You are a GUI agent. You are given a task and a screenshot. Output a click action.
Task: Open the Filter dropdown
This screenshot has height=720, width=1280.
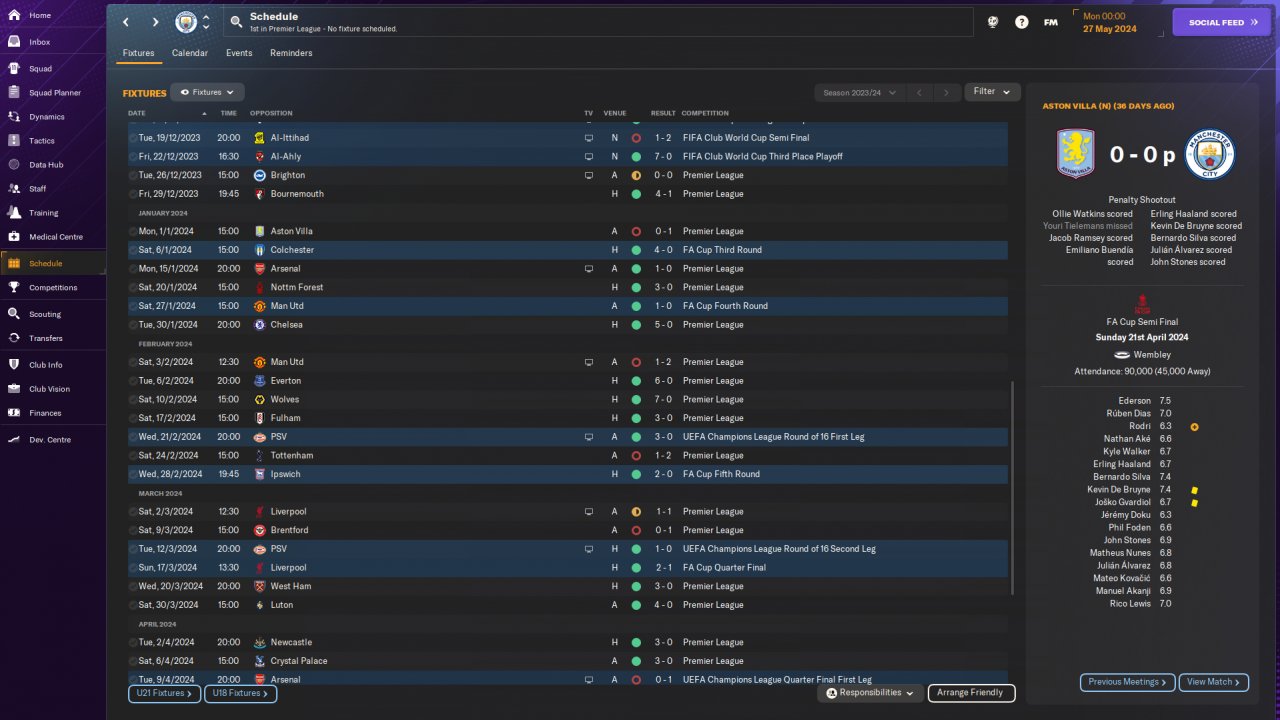point(992,92)
